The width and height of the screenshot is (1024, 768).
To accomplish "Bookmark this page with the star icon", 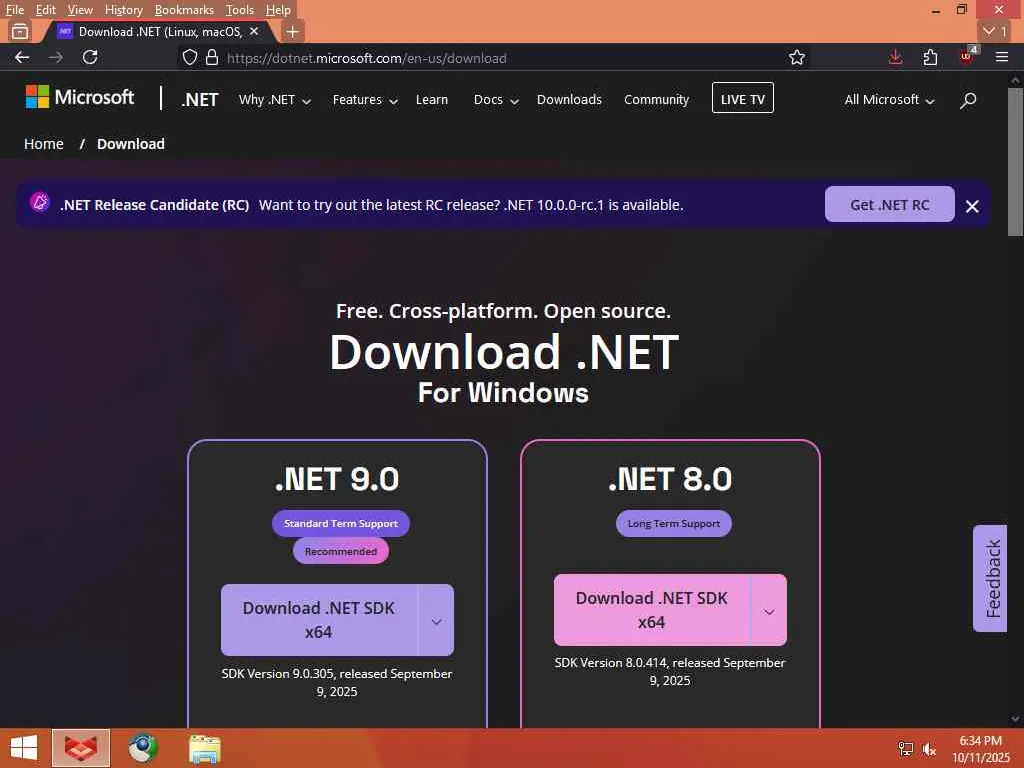I will pyautogui.click(x=797, y=57).
